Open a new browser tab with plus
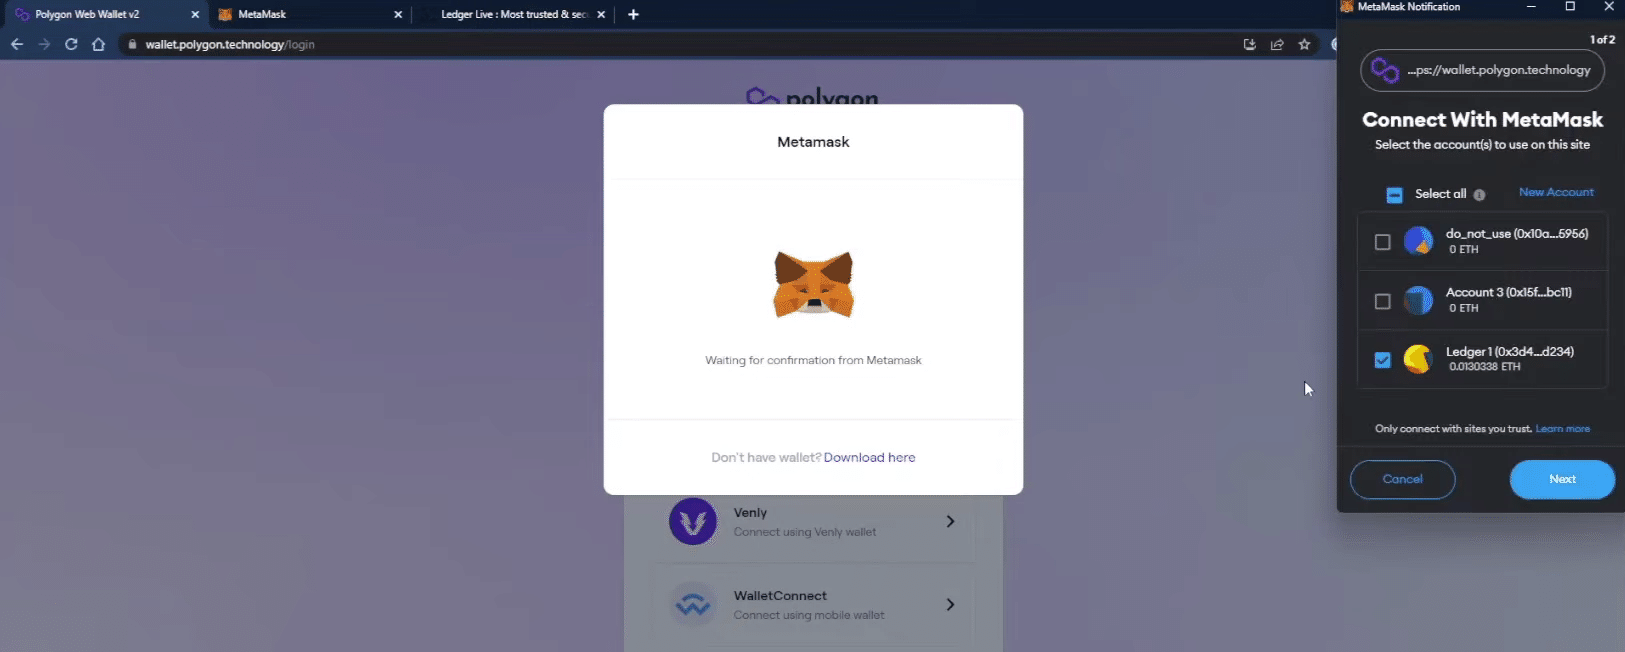1625x652 pixels. (x=633, y=14)
